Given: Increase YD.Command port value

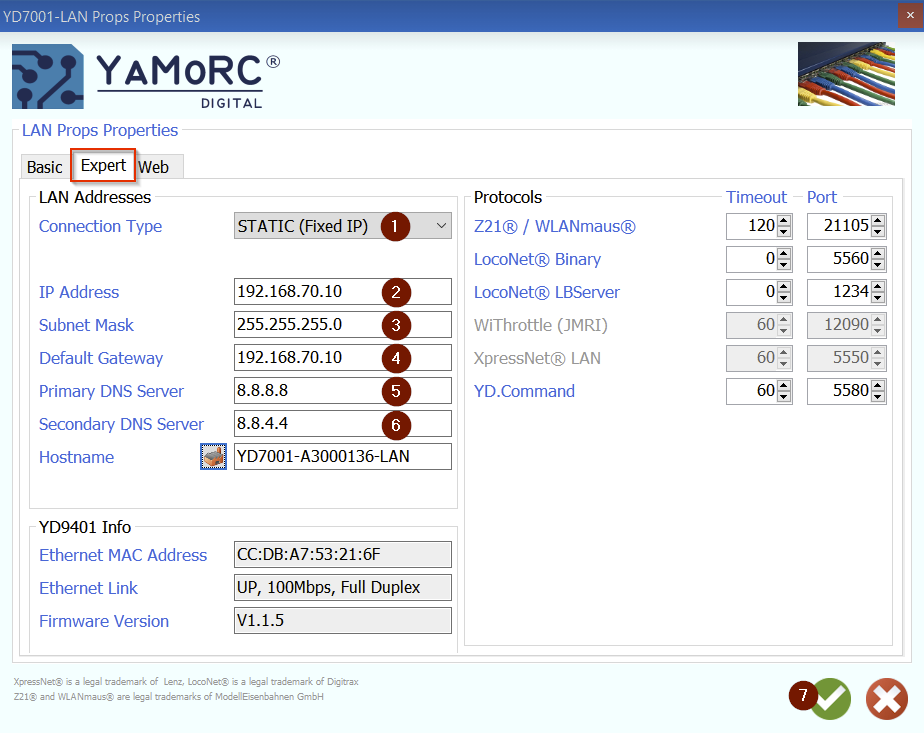Looking at the screenshot, I should 878,385.
